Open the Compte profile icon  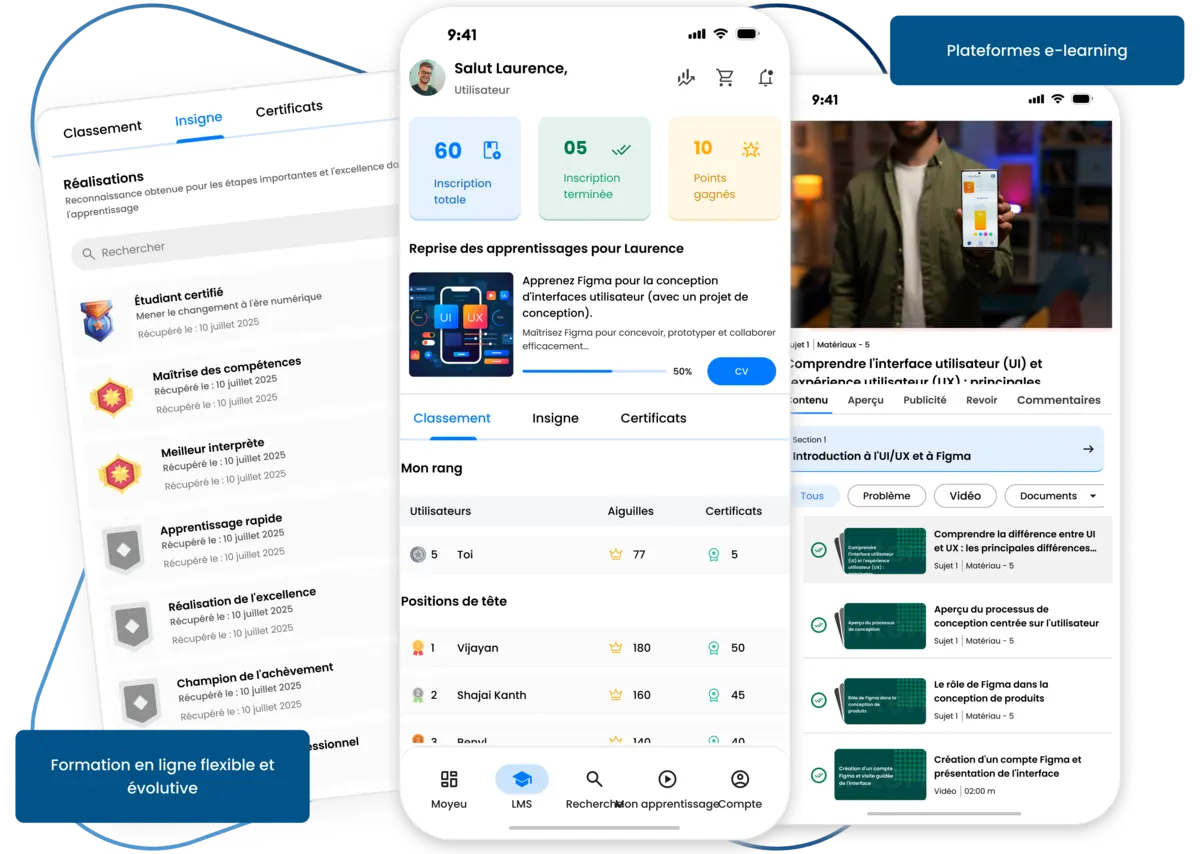pyautogui.click(x=739, y=780)
